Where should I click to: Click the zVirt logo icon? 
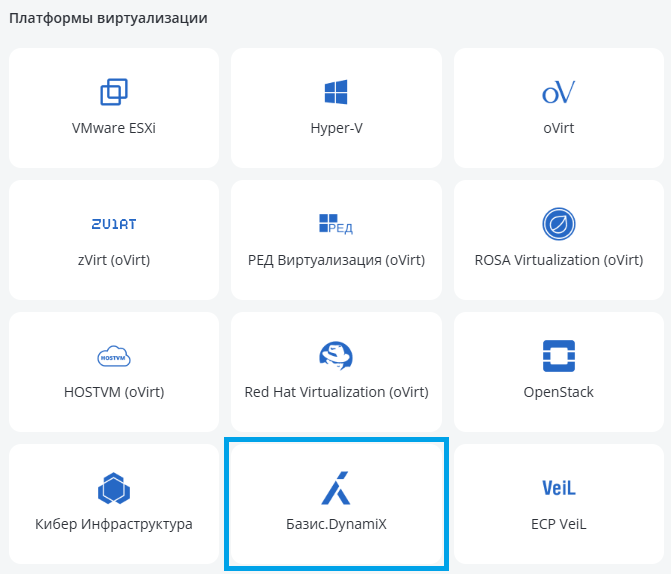114,224
